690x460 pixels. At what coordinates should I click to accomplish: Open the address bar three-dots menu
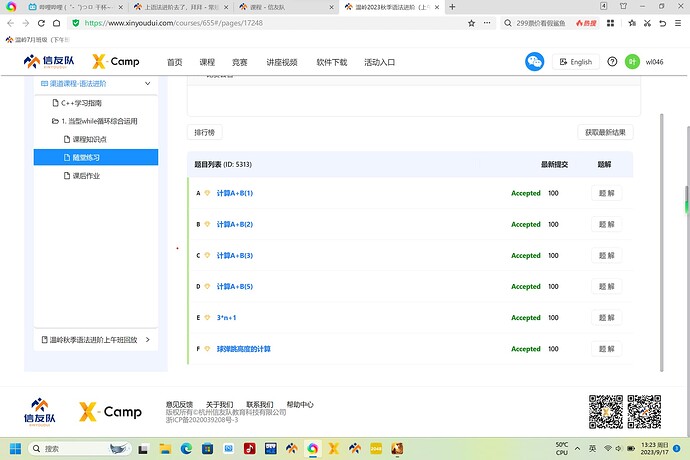pyautogui.click(x=487, y=23)
